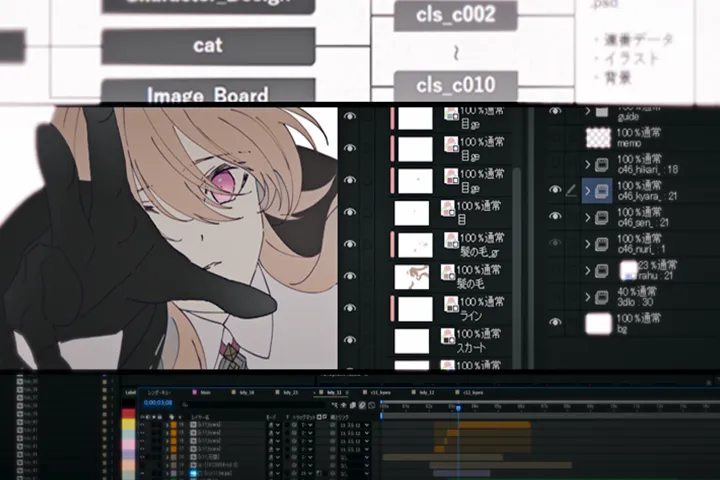Pick the red label color swatch

point(129,413)
